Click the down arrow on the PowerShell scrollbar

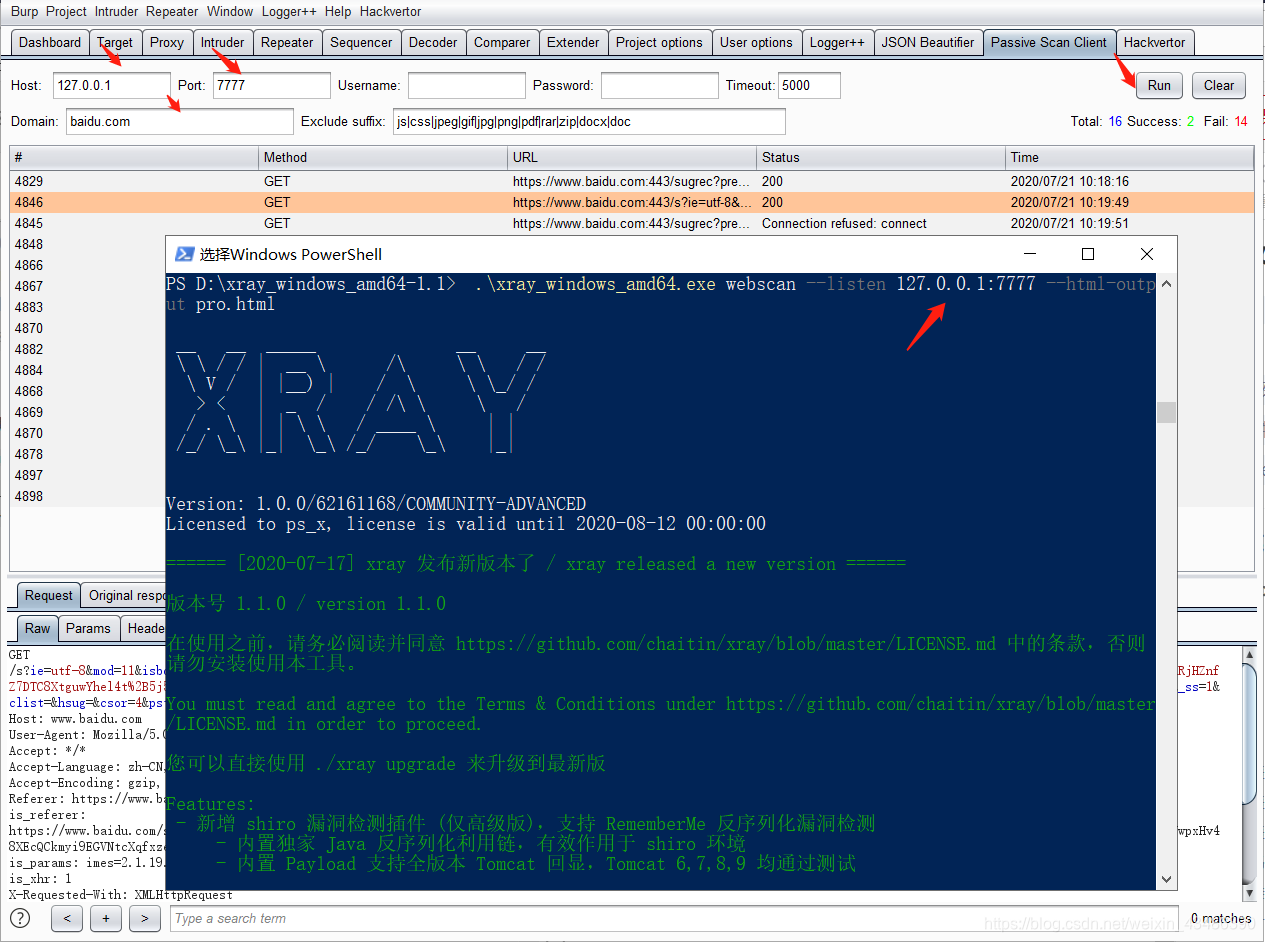pyautogui.click(x=1165, y=877)
